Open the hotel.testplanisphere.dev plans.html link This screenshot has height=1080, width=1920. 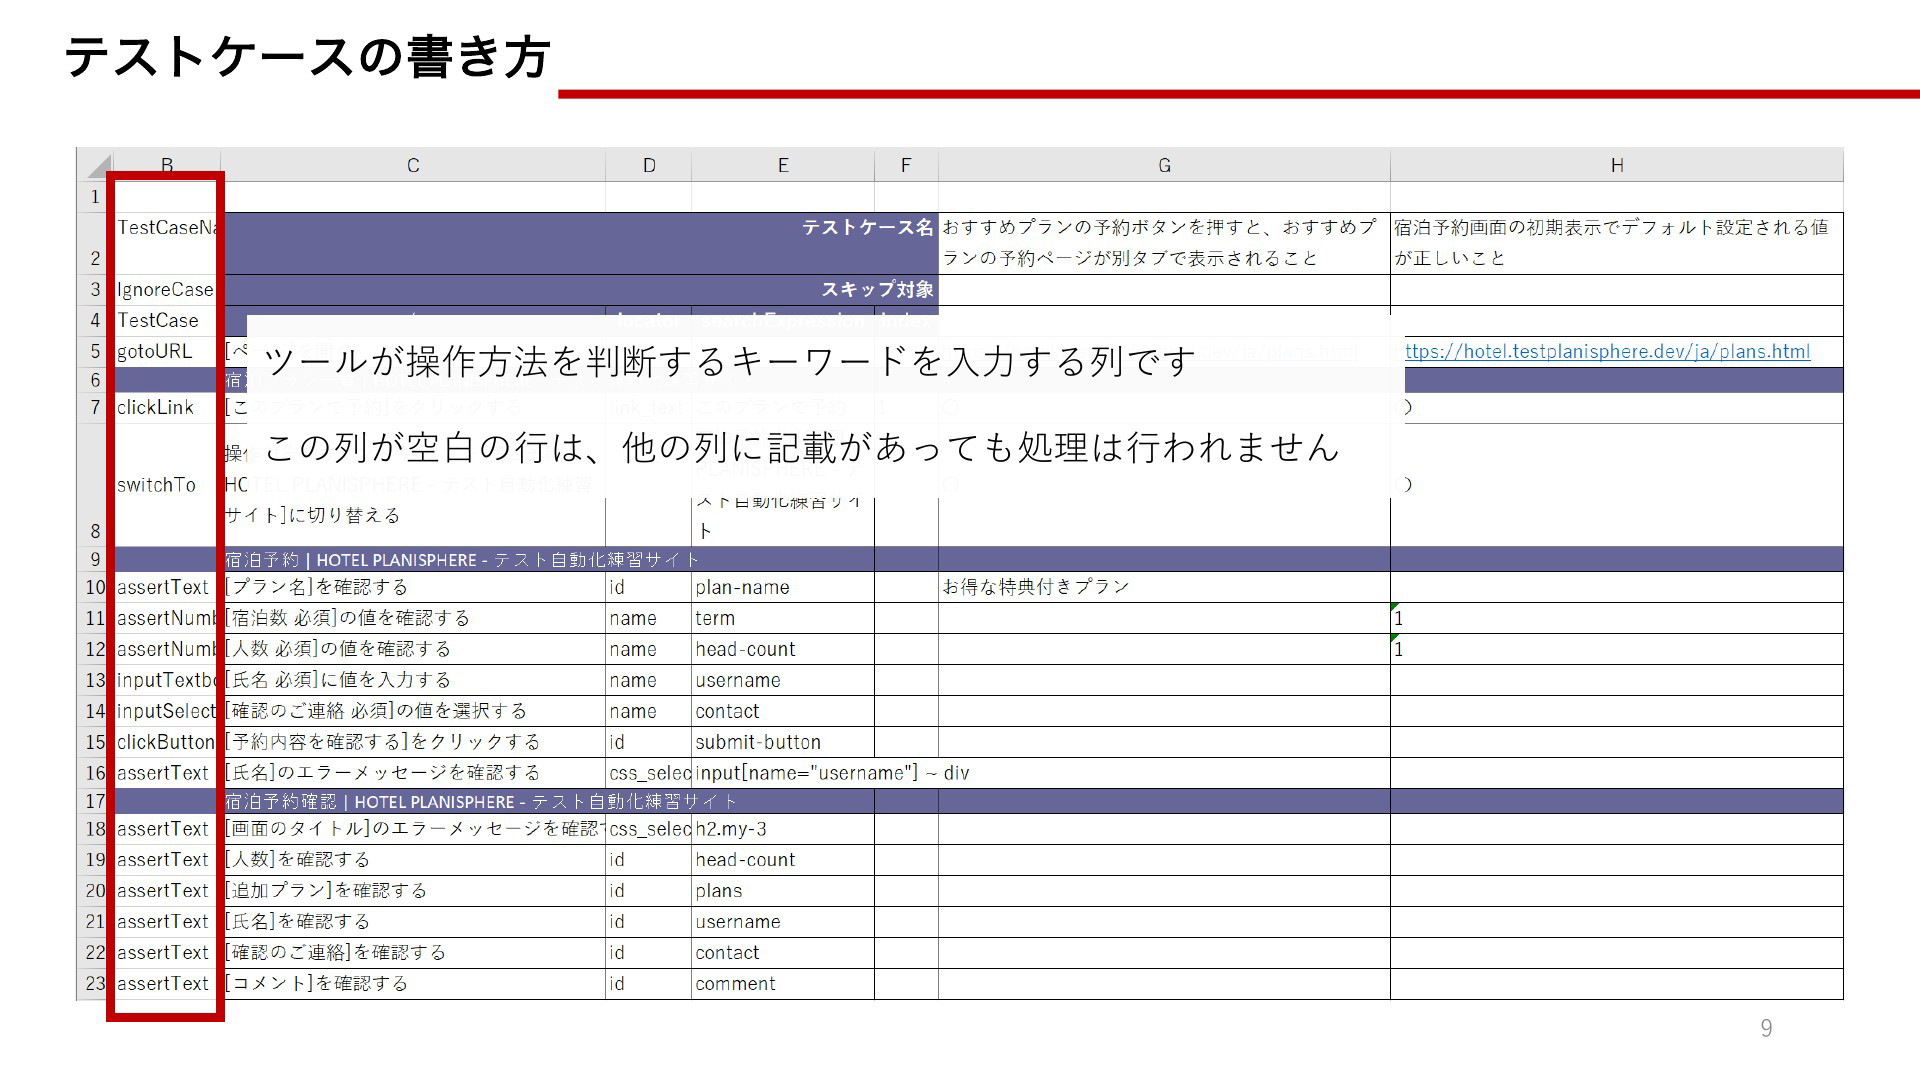(1607, 351)
